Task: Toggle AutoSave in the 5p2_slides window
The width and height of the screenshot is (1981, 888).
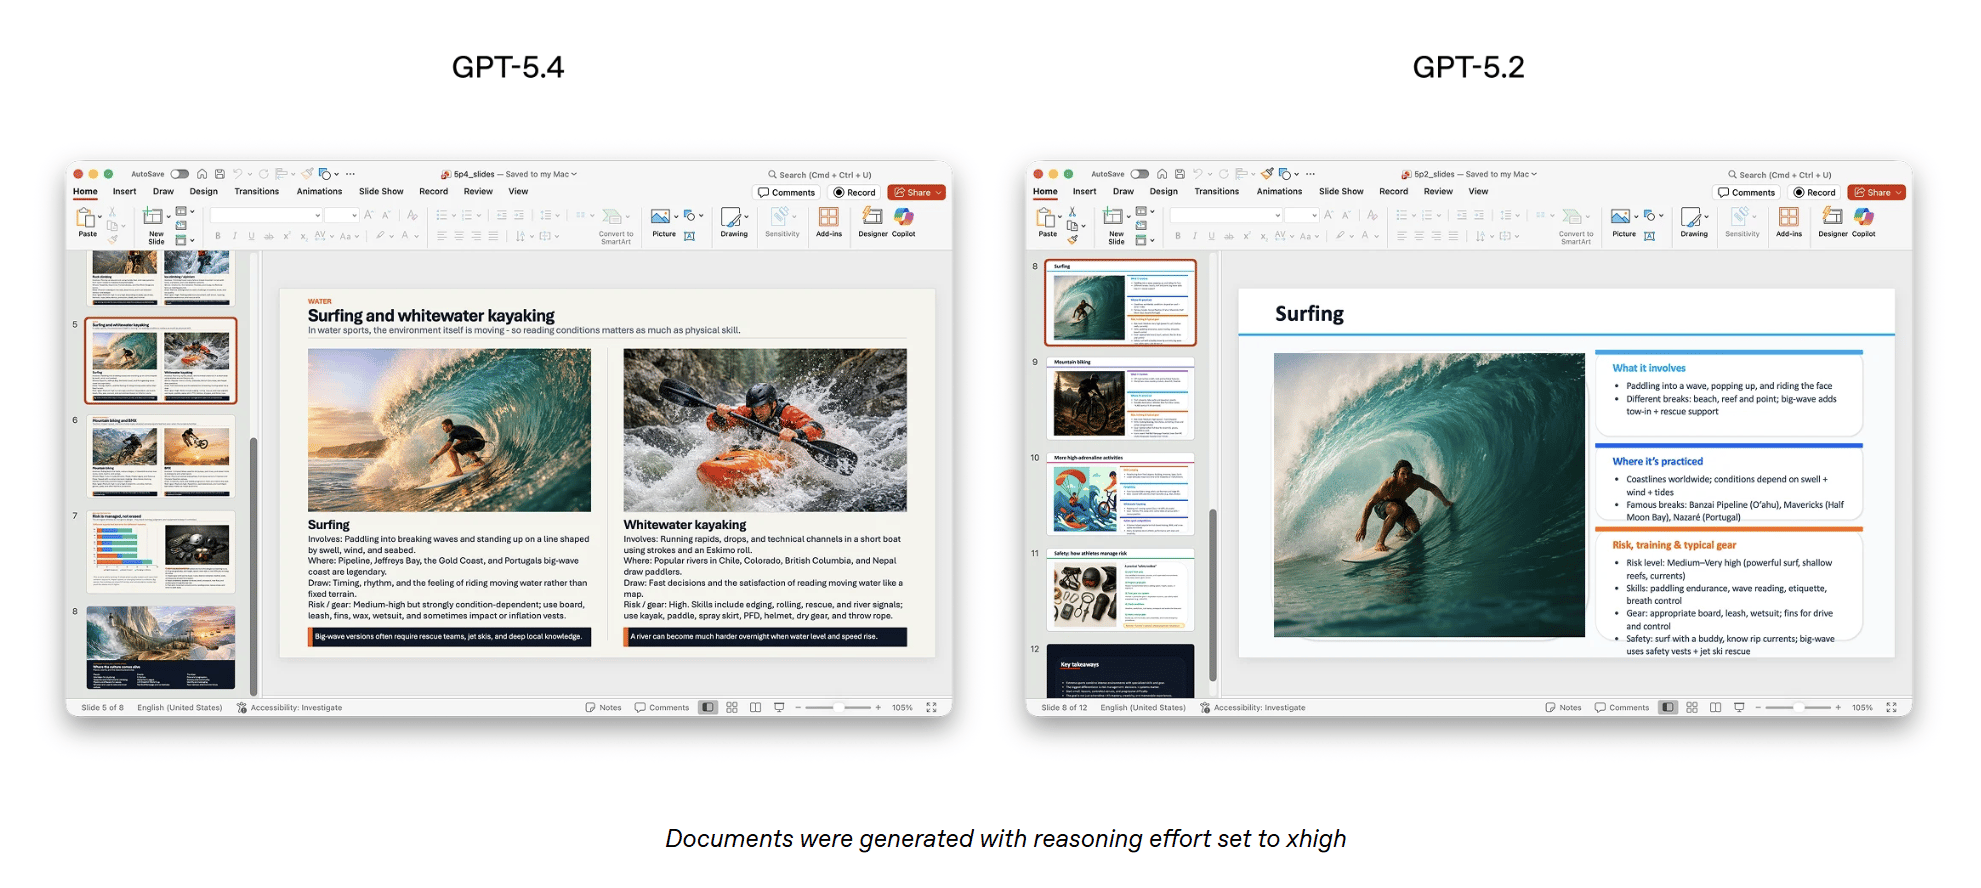Action: pos(1140,174)
